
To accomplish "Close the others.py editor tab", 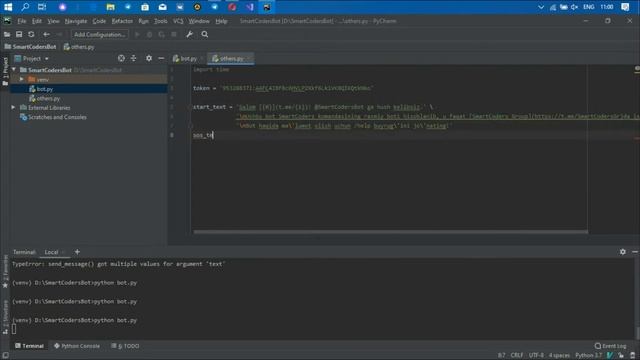I will pos(249,59).
